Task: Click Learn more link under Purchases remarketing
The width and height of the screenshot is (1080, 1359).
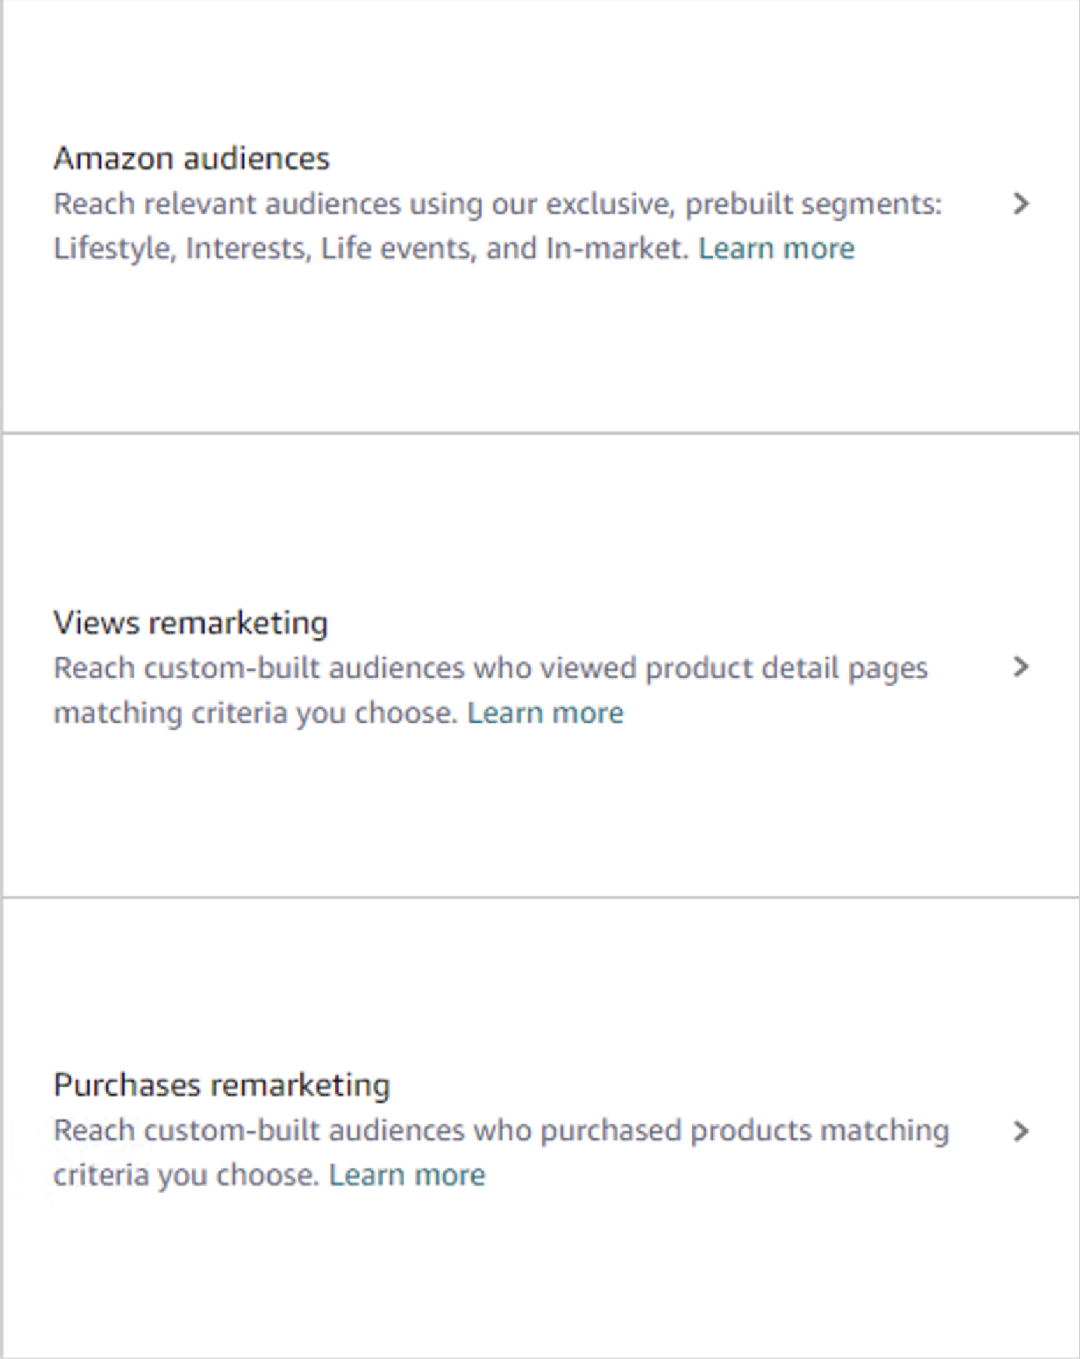Action: click(x=407, y=1175)
